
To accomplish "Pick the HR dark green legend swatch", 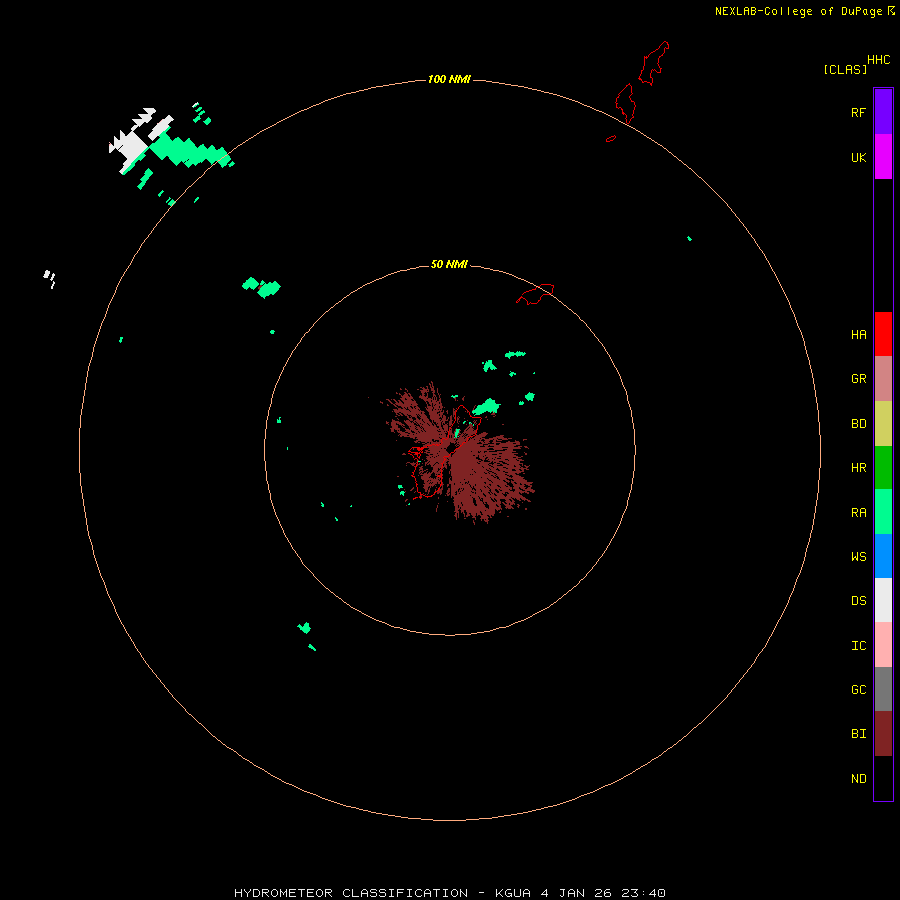I will (883, 468).
